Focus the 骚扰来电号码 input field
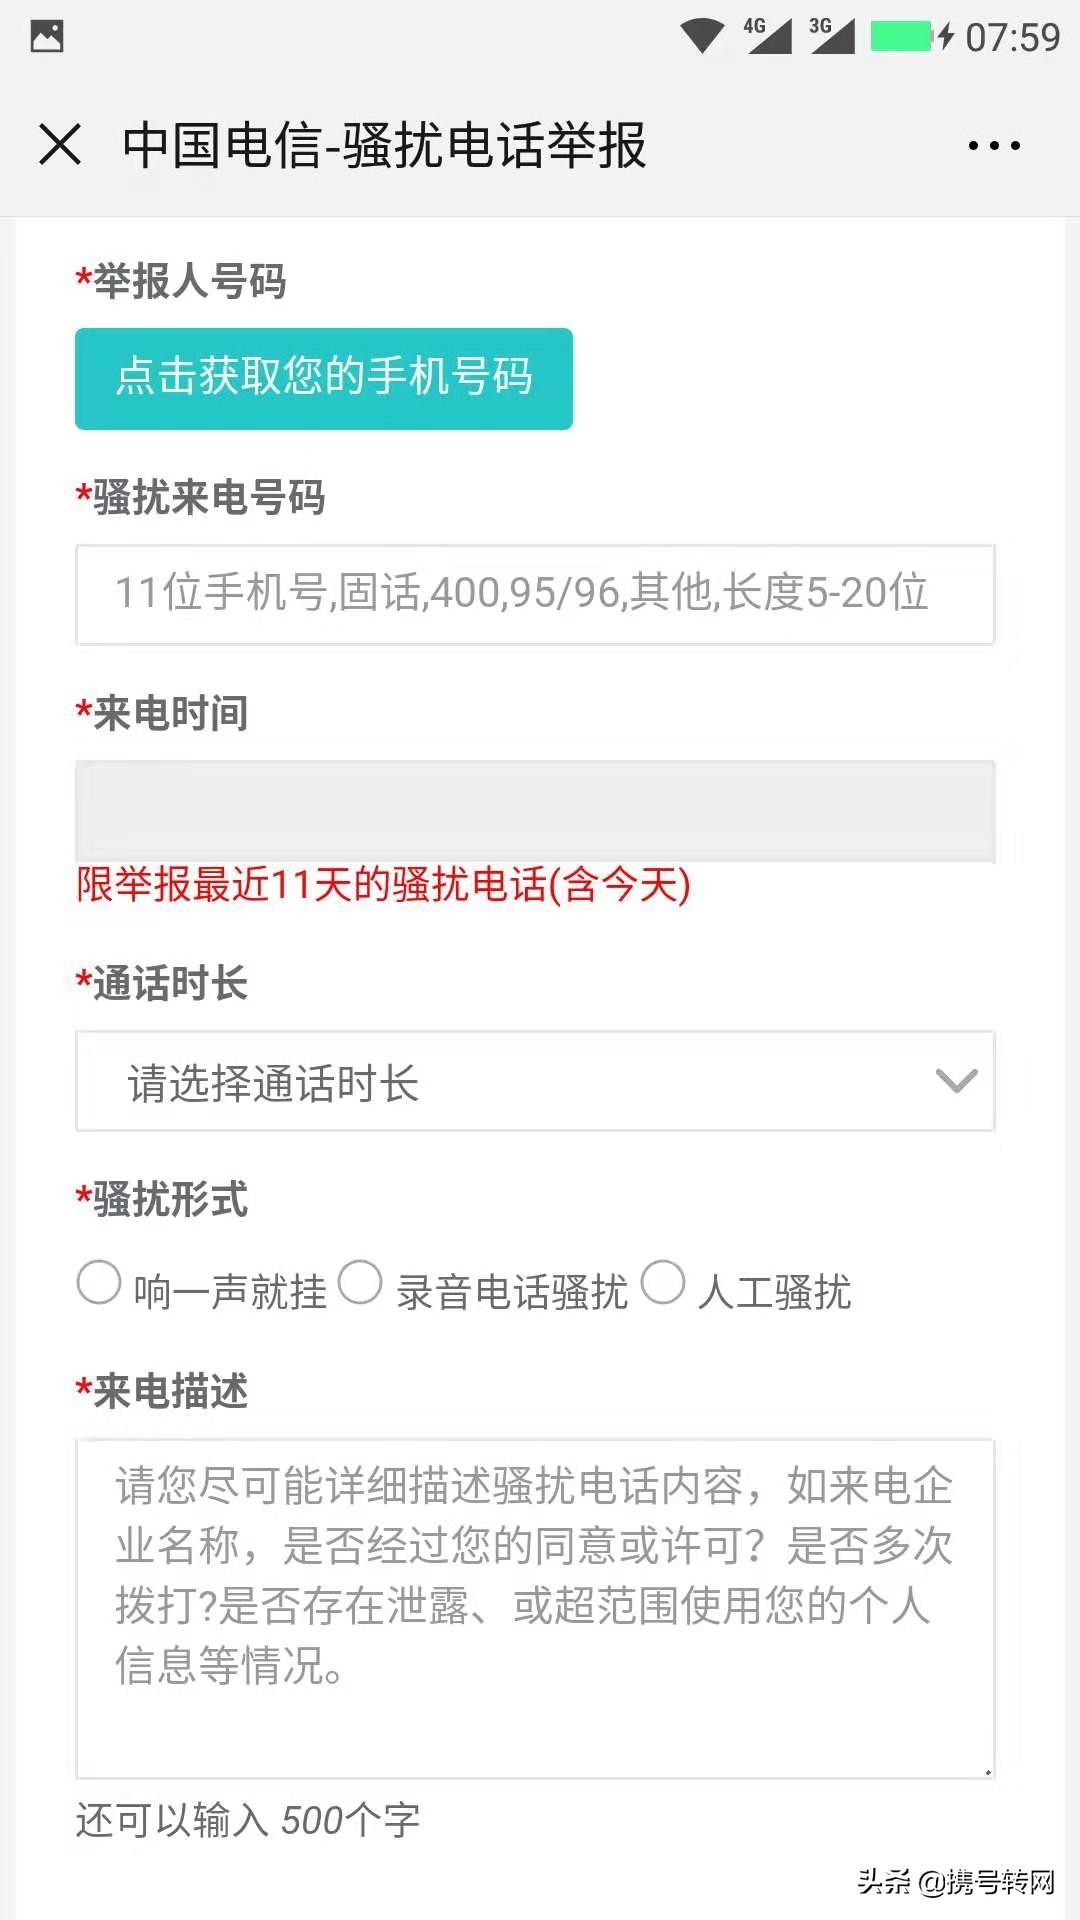 536,594
